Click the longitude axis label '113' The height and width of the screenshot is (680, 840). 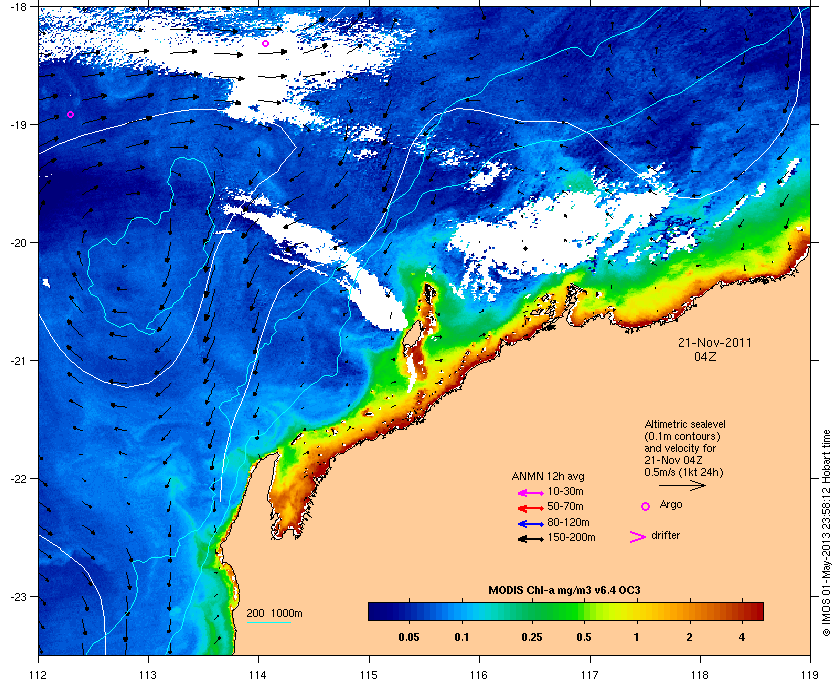point(148,675)
